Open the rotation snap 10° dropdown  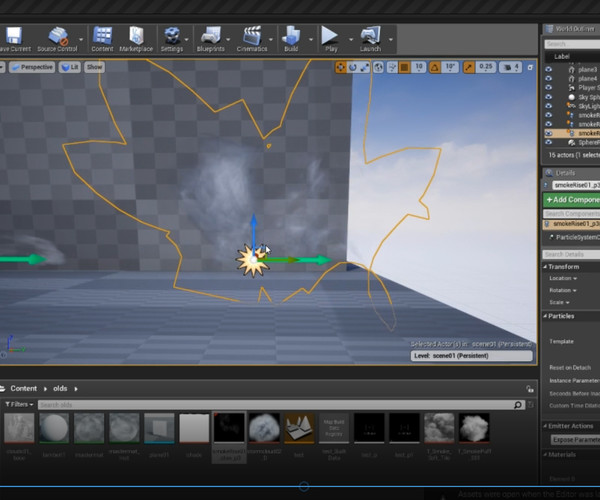click(450, 67)
